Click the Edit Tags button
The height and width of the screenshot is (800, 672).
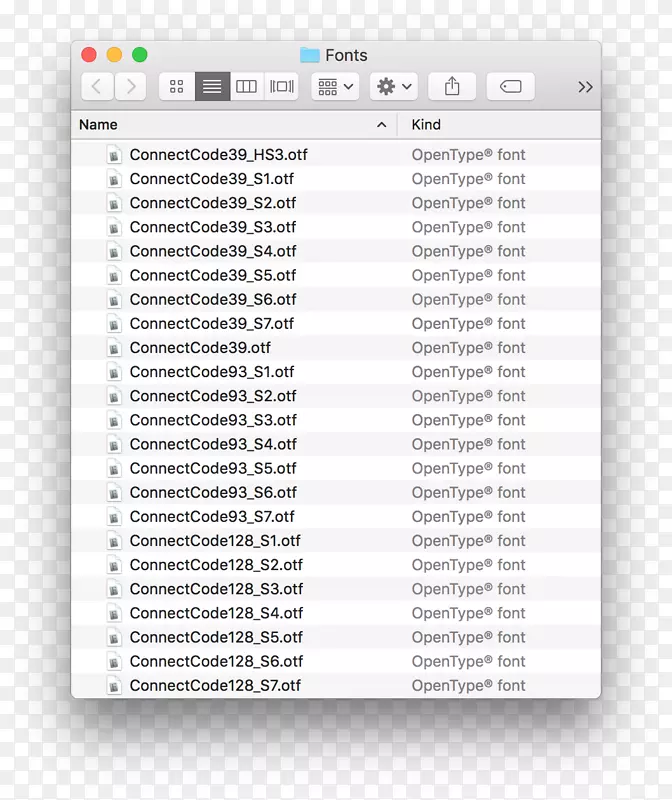(510, 86)
